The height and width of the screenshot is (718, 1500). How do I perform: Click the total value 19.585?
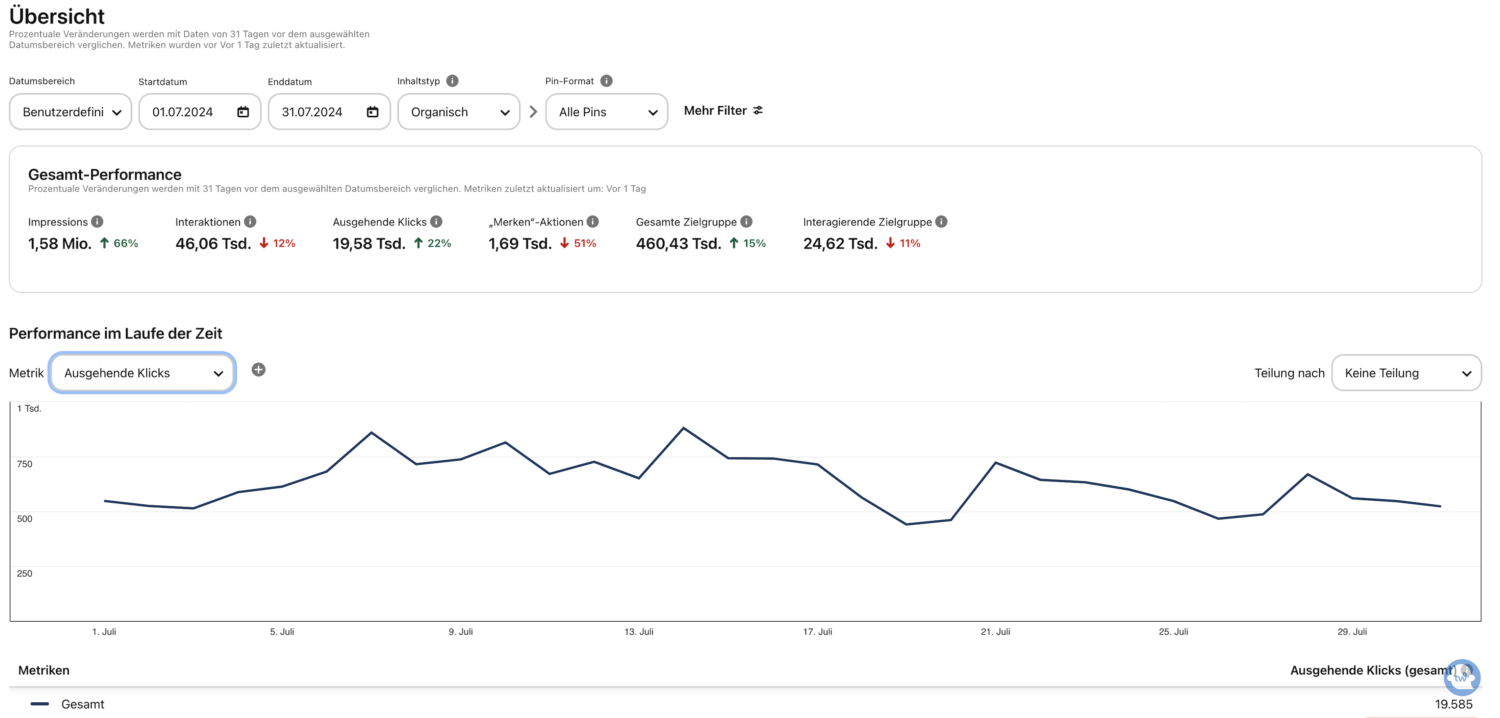[1453, 704]
